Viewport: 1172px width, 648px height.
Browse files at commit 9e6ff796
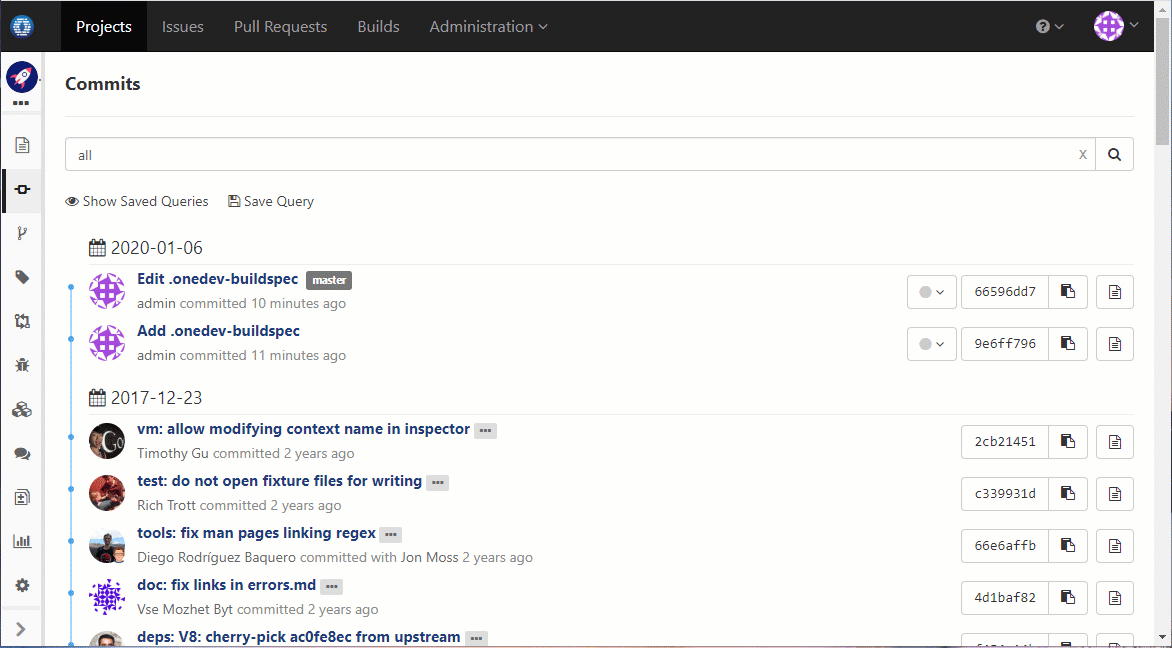[1115, 344]
